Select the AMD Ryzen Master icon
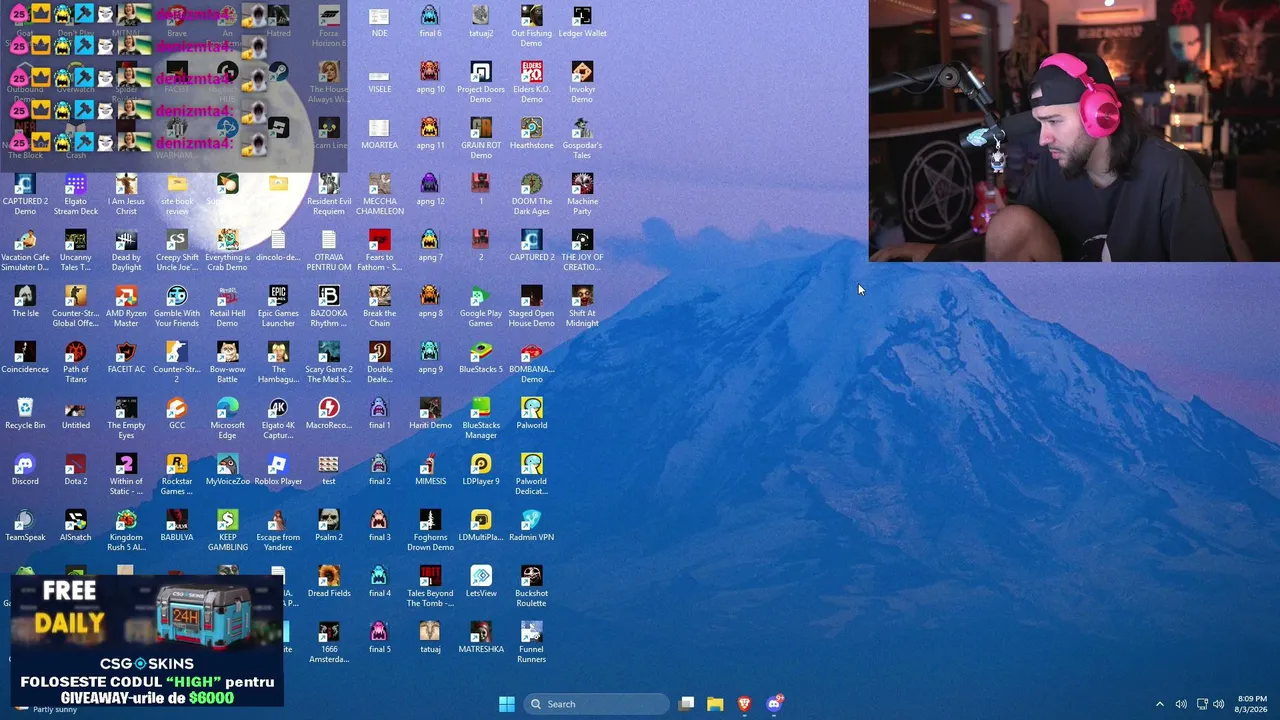This screenshot has width=1280, height=720. 126,307
